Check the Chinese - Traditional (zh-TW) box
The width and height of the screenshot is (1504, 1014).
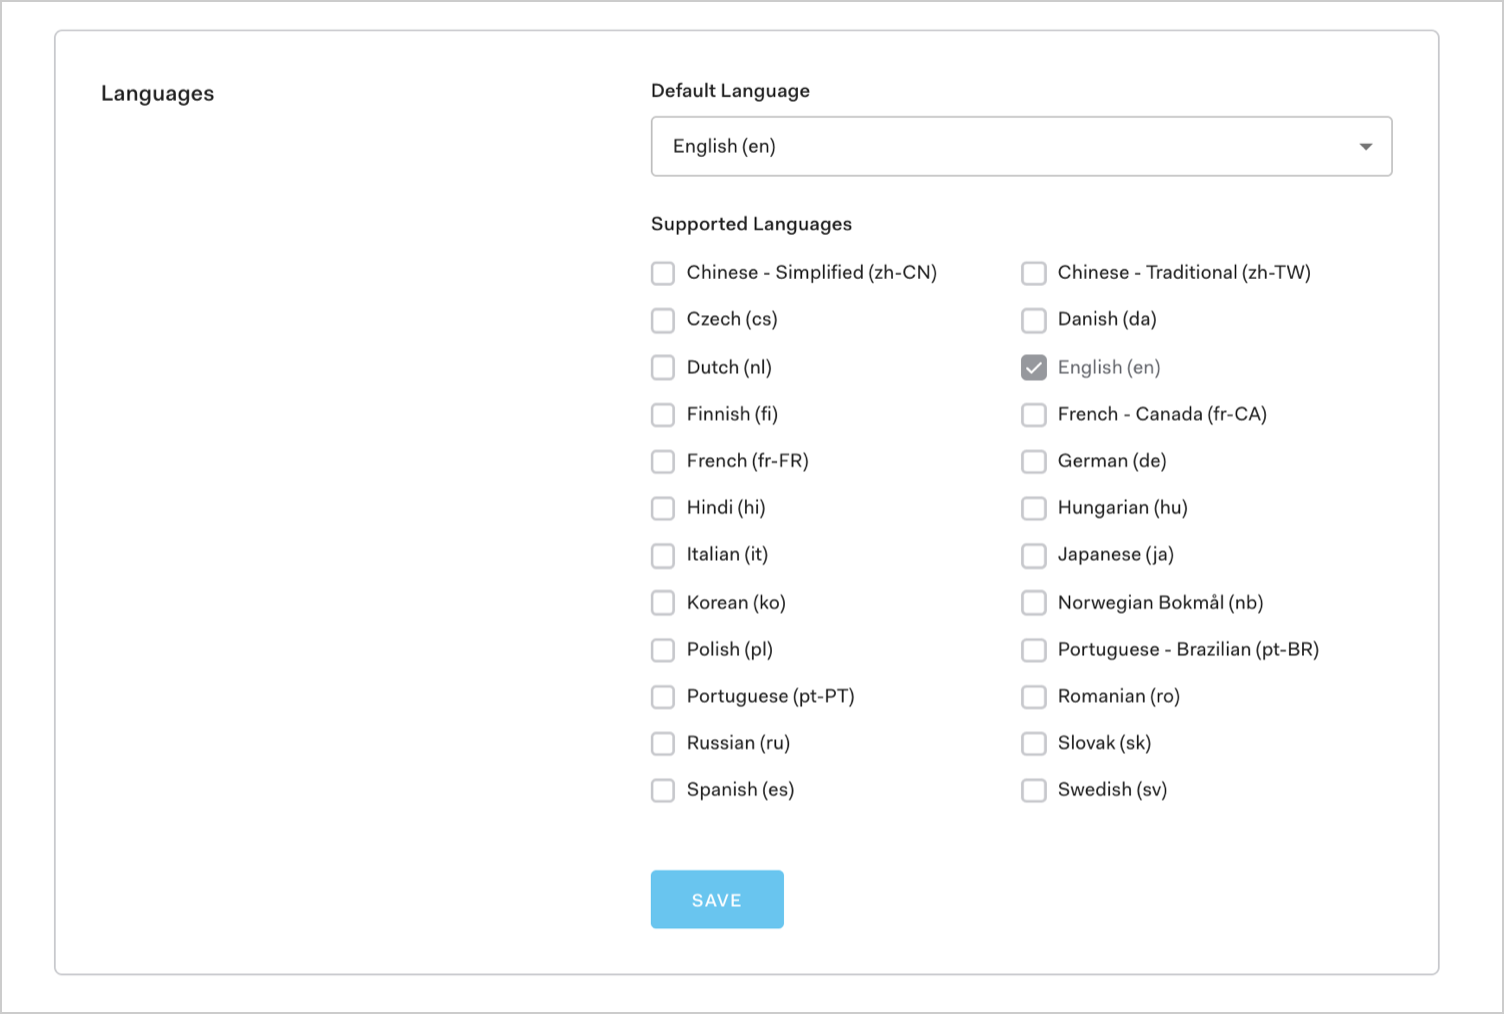pos(1034,273)
